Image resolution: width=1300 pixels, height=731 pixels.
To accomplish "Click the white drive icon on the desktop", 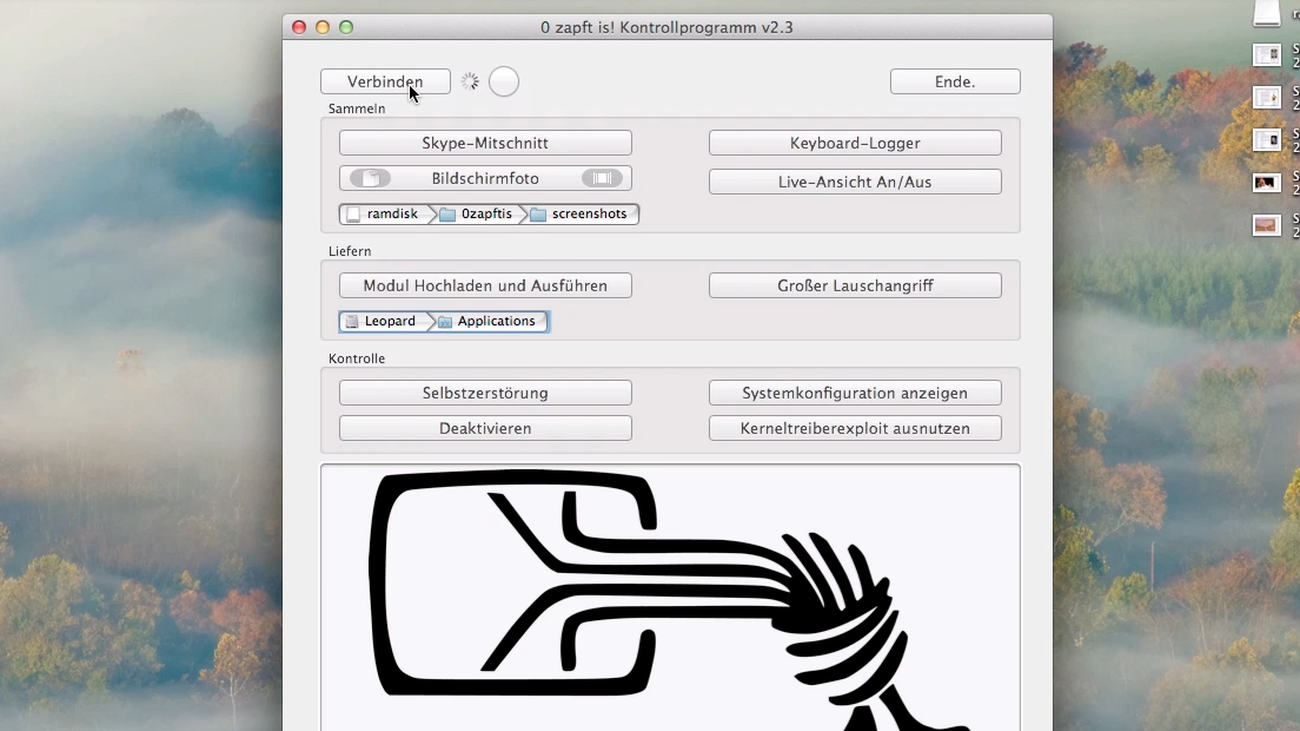I will tap(1267, 12).
